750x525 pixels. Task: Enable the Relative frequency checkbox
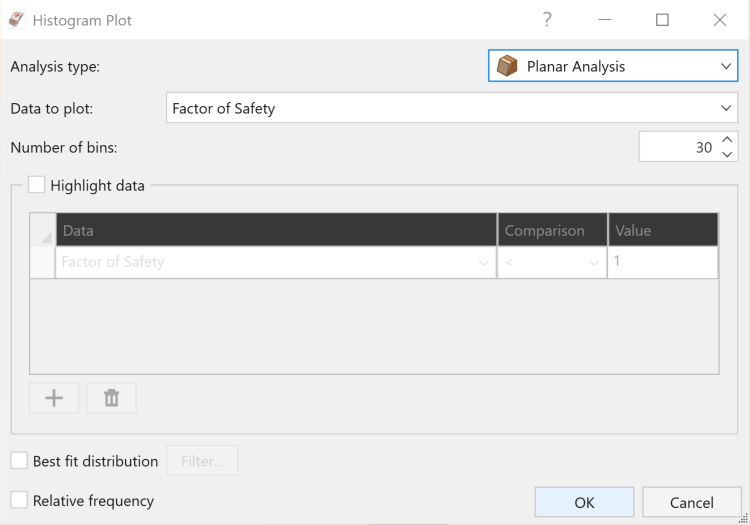[19, 500]
